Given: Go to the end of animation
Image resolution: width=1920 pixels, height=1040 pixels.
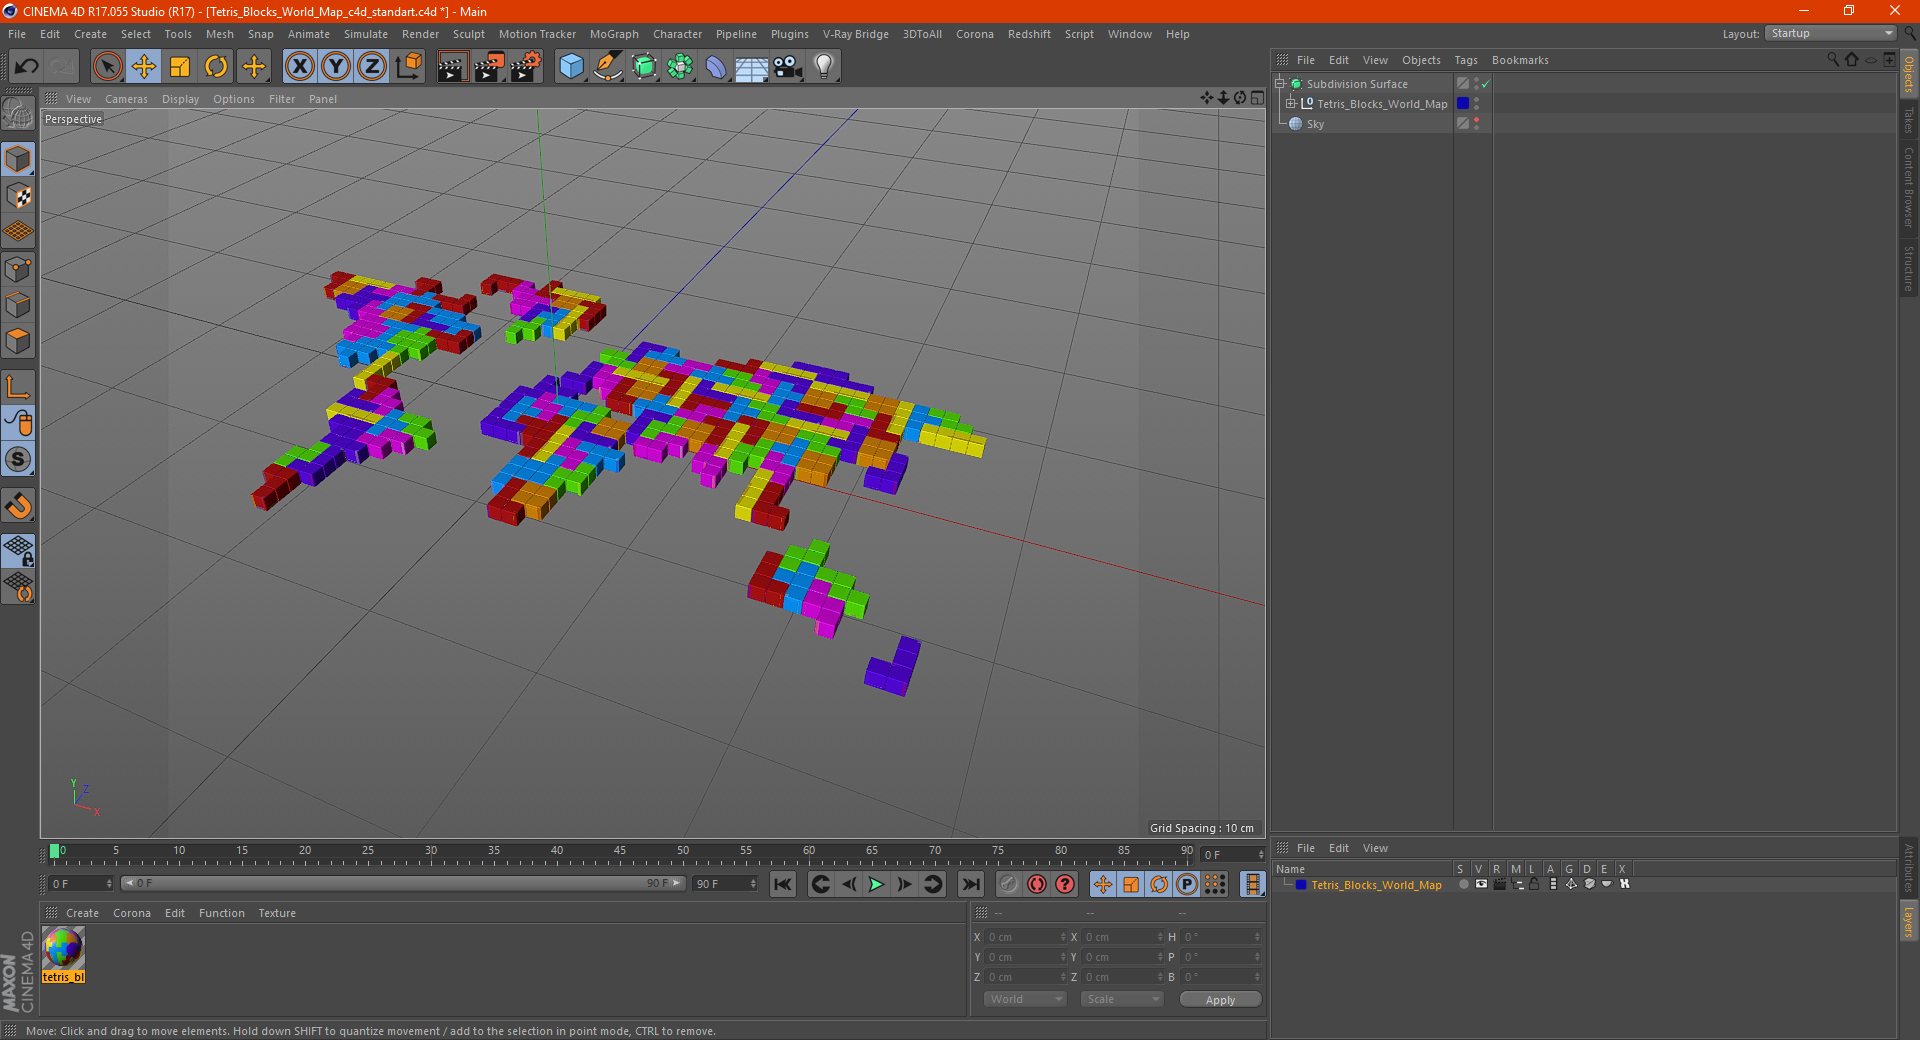Looking at the screenshot, I should click(970, 884).
